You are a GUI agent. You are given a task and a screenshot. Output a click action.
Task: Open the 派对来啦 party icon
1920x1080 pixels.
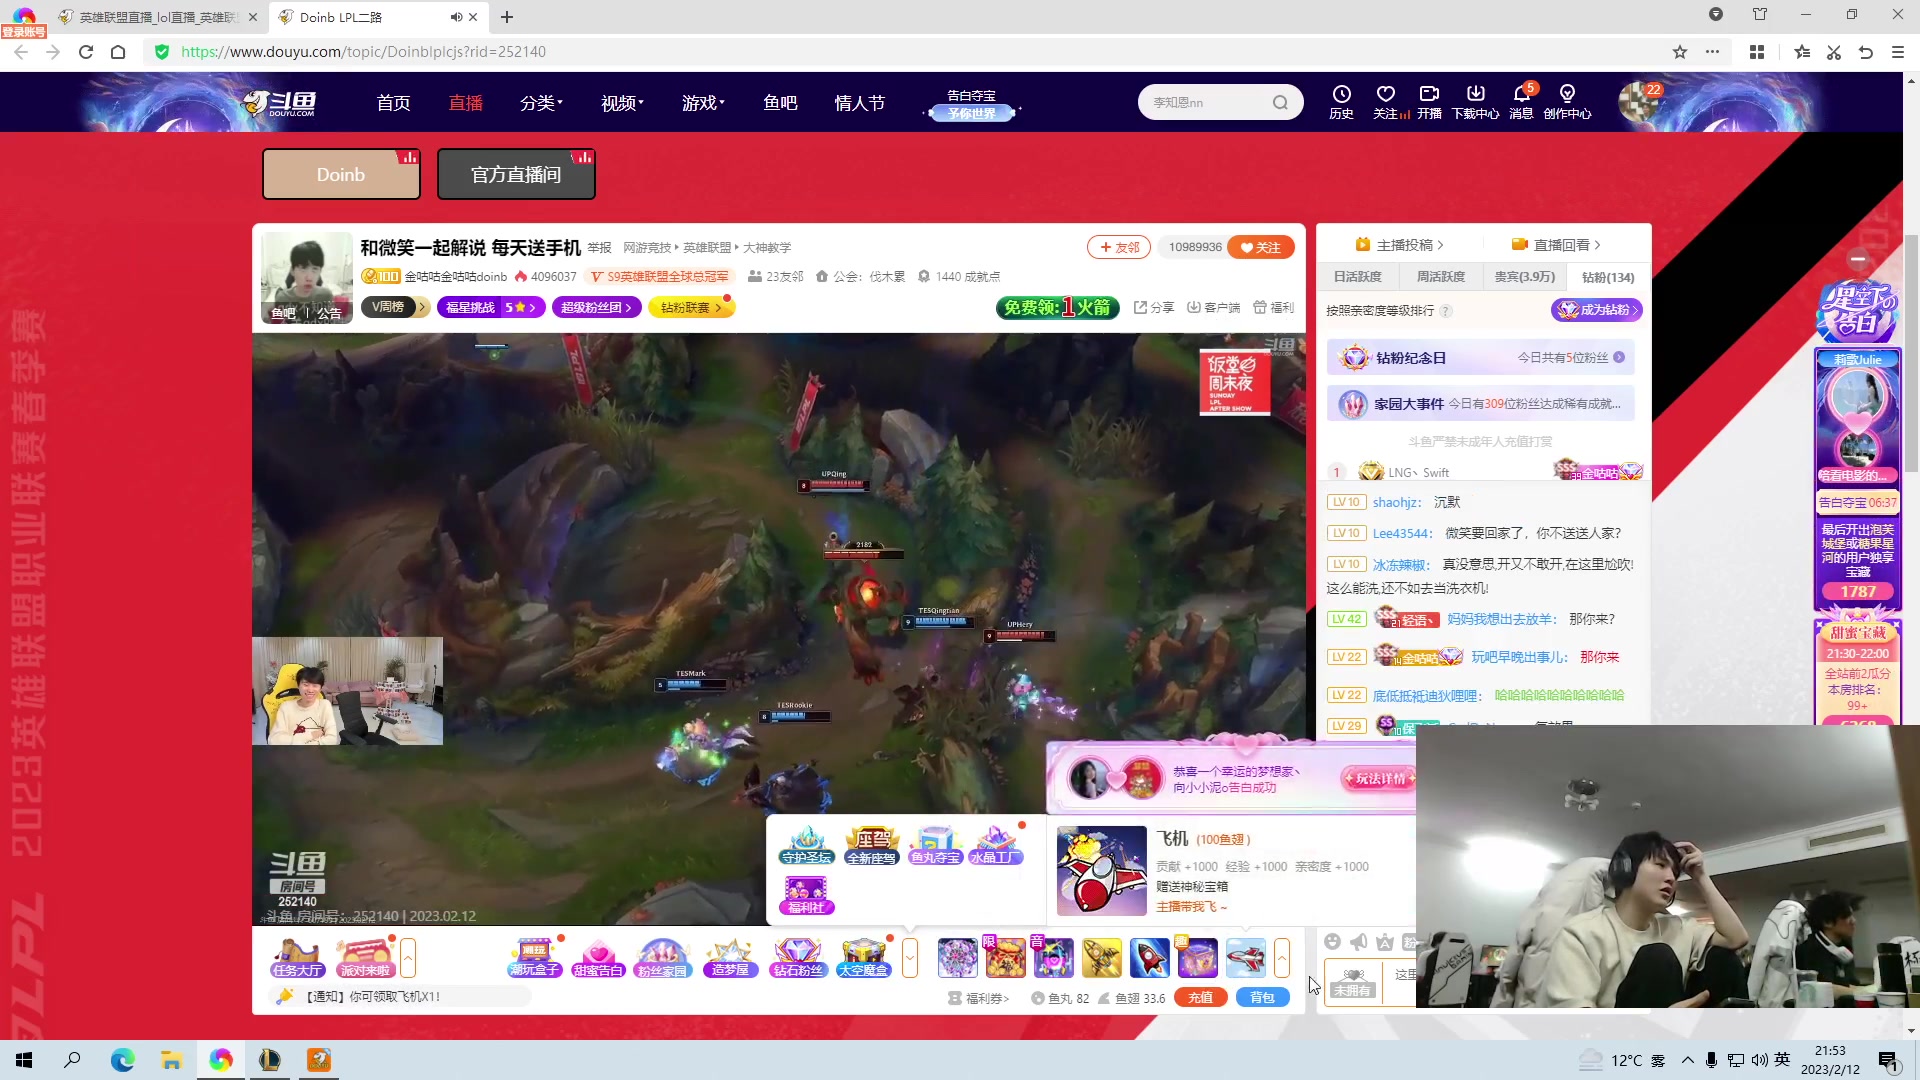point(364,958)
